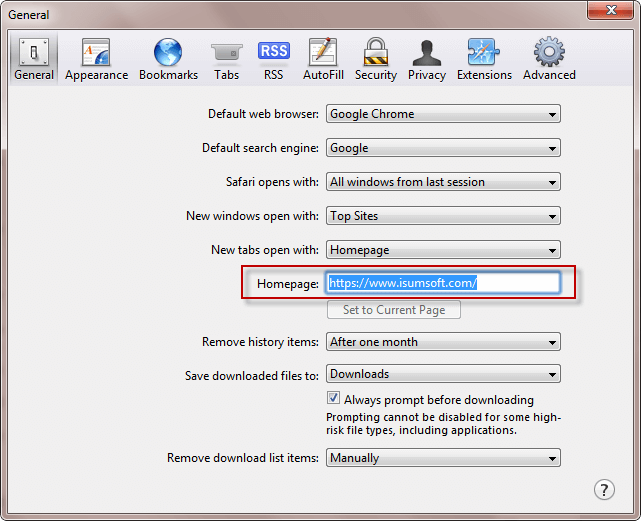Show the Privacy preferences pane
The image size is (641, 521).
coord(427,58)
